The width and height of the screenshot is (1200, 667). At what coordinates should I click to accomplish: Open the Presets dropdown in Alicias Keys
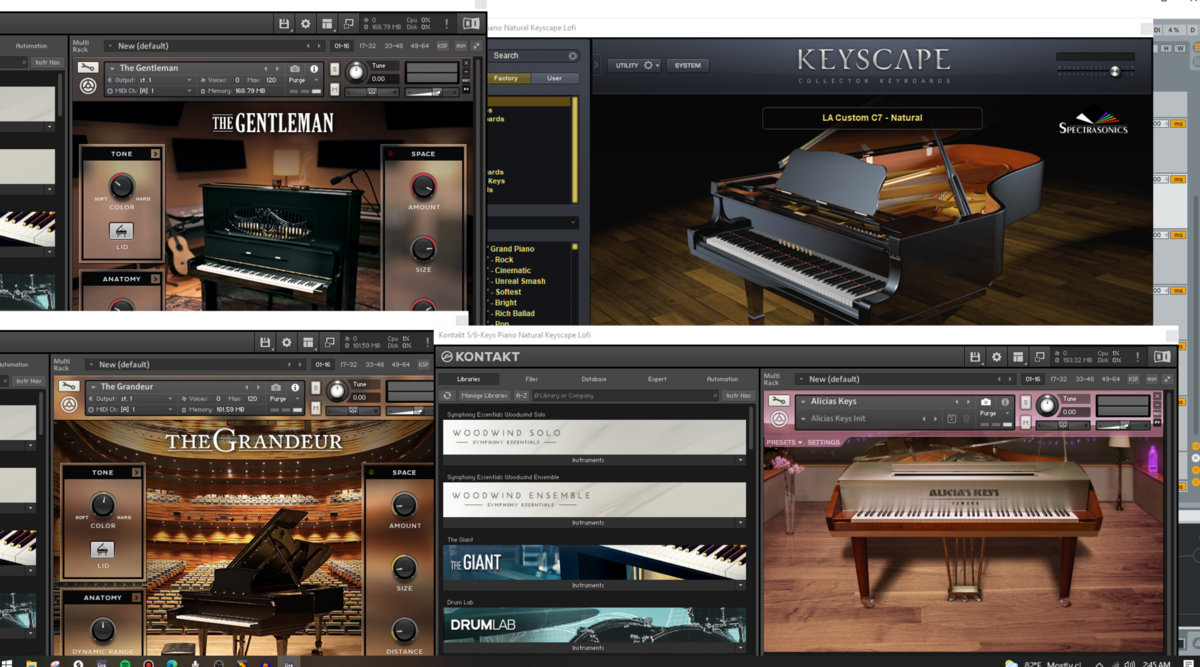784,442
